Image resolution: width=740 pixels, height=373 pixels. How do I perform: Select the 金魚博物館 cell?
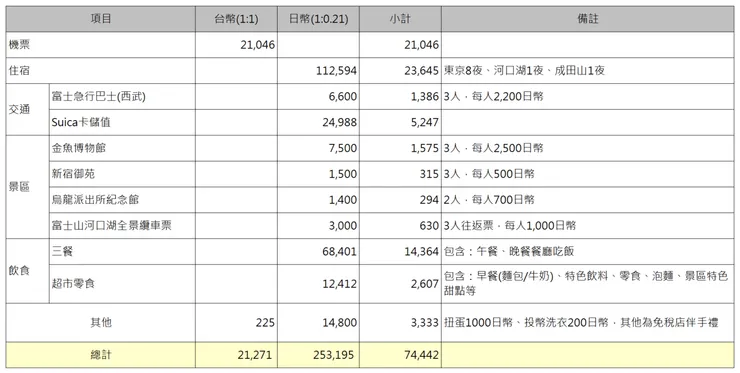pos(122,148)
